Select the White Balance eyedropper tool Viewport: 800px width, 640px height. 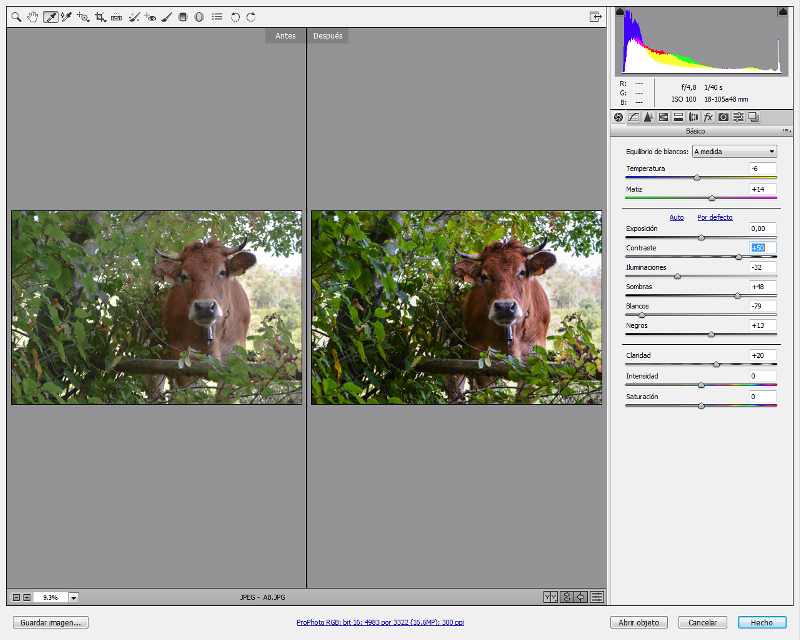pos(50,17)
